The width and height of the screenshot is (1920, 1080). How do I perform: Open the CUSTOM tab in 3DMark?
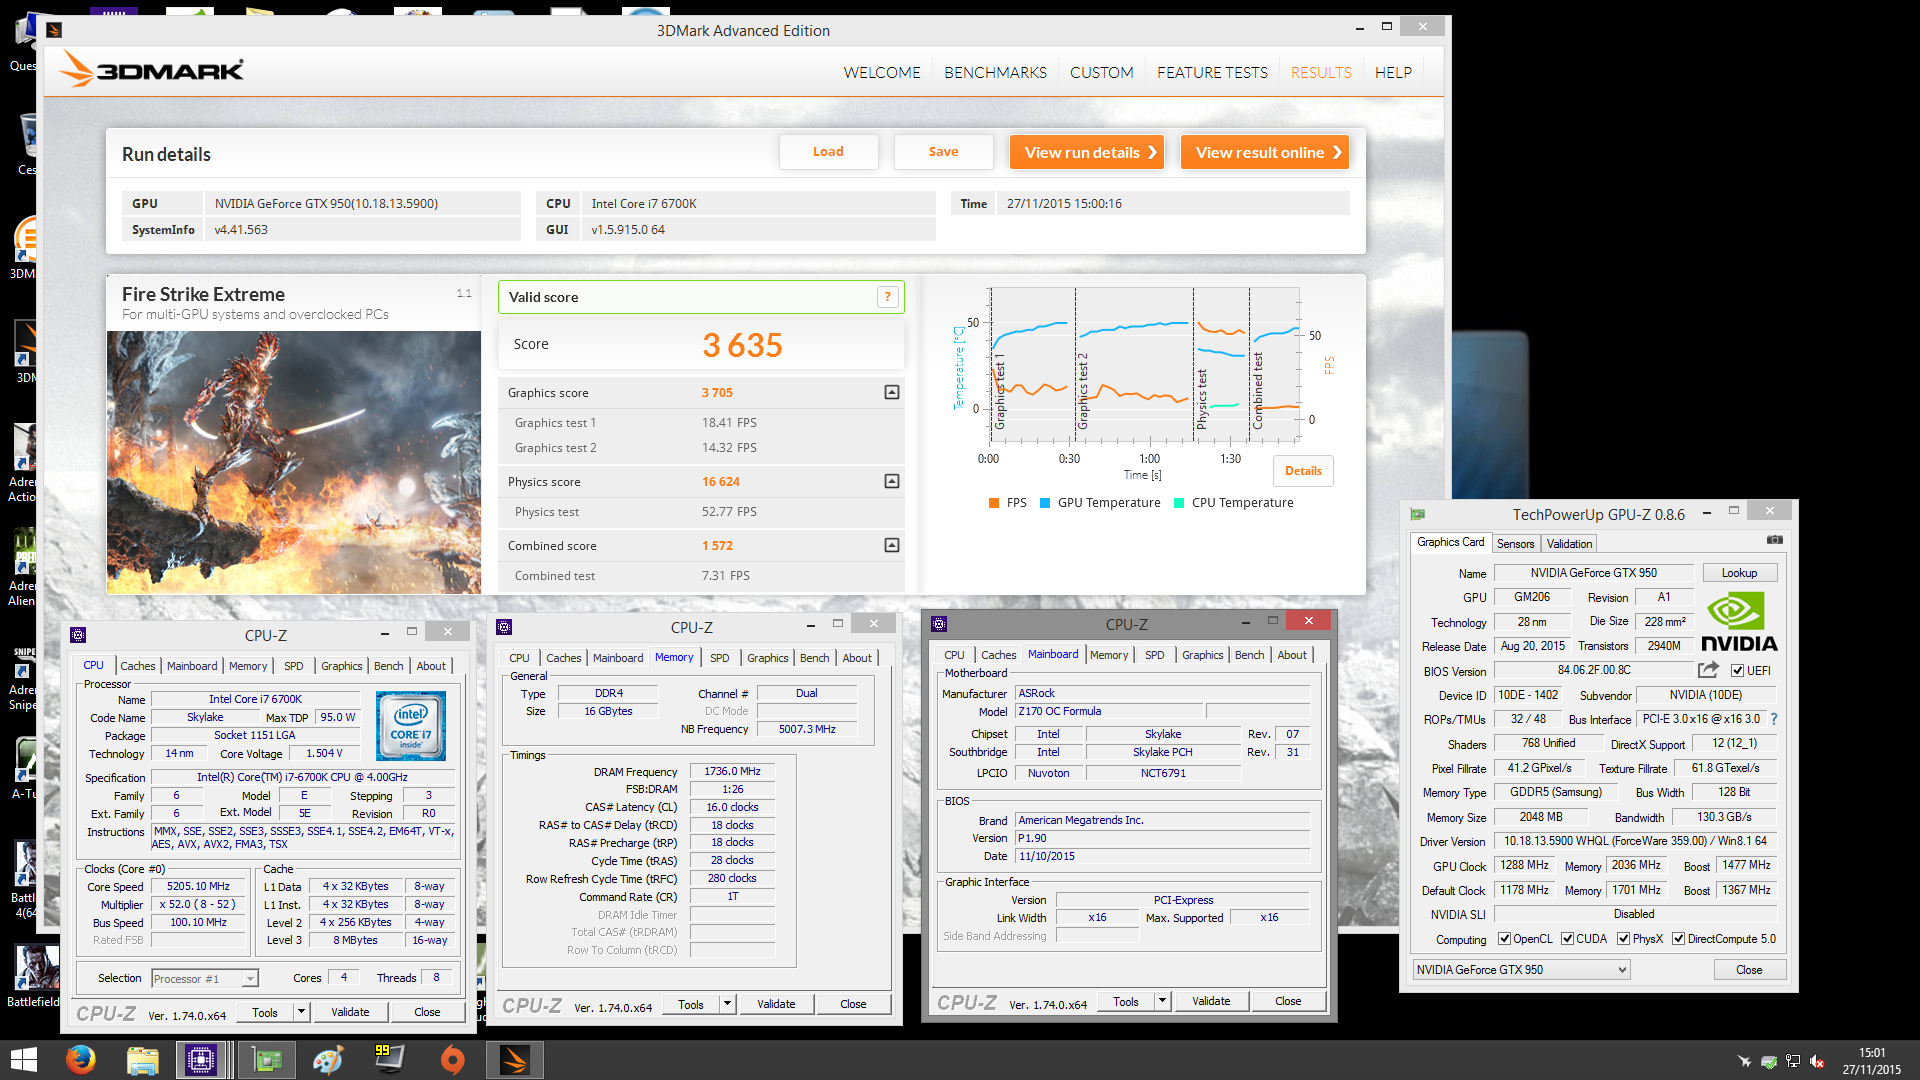1101,72
